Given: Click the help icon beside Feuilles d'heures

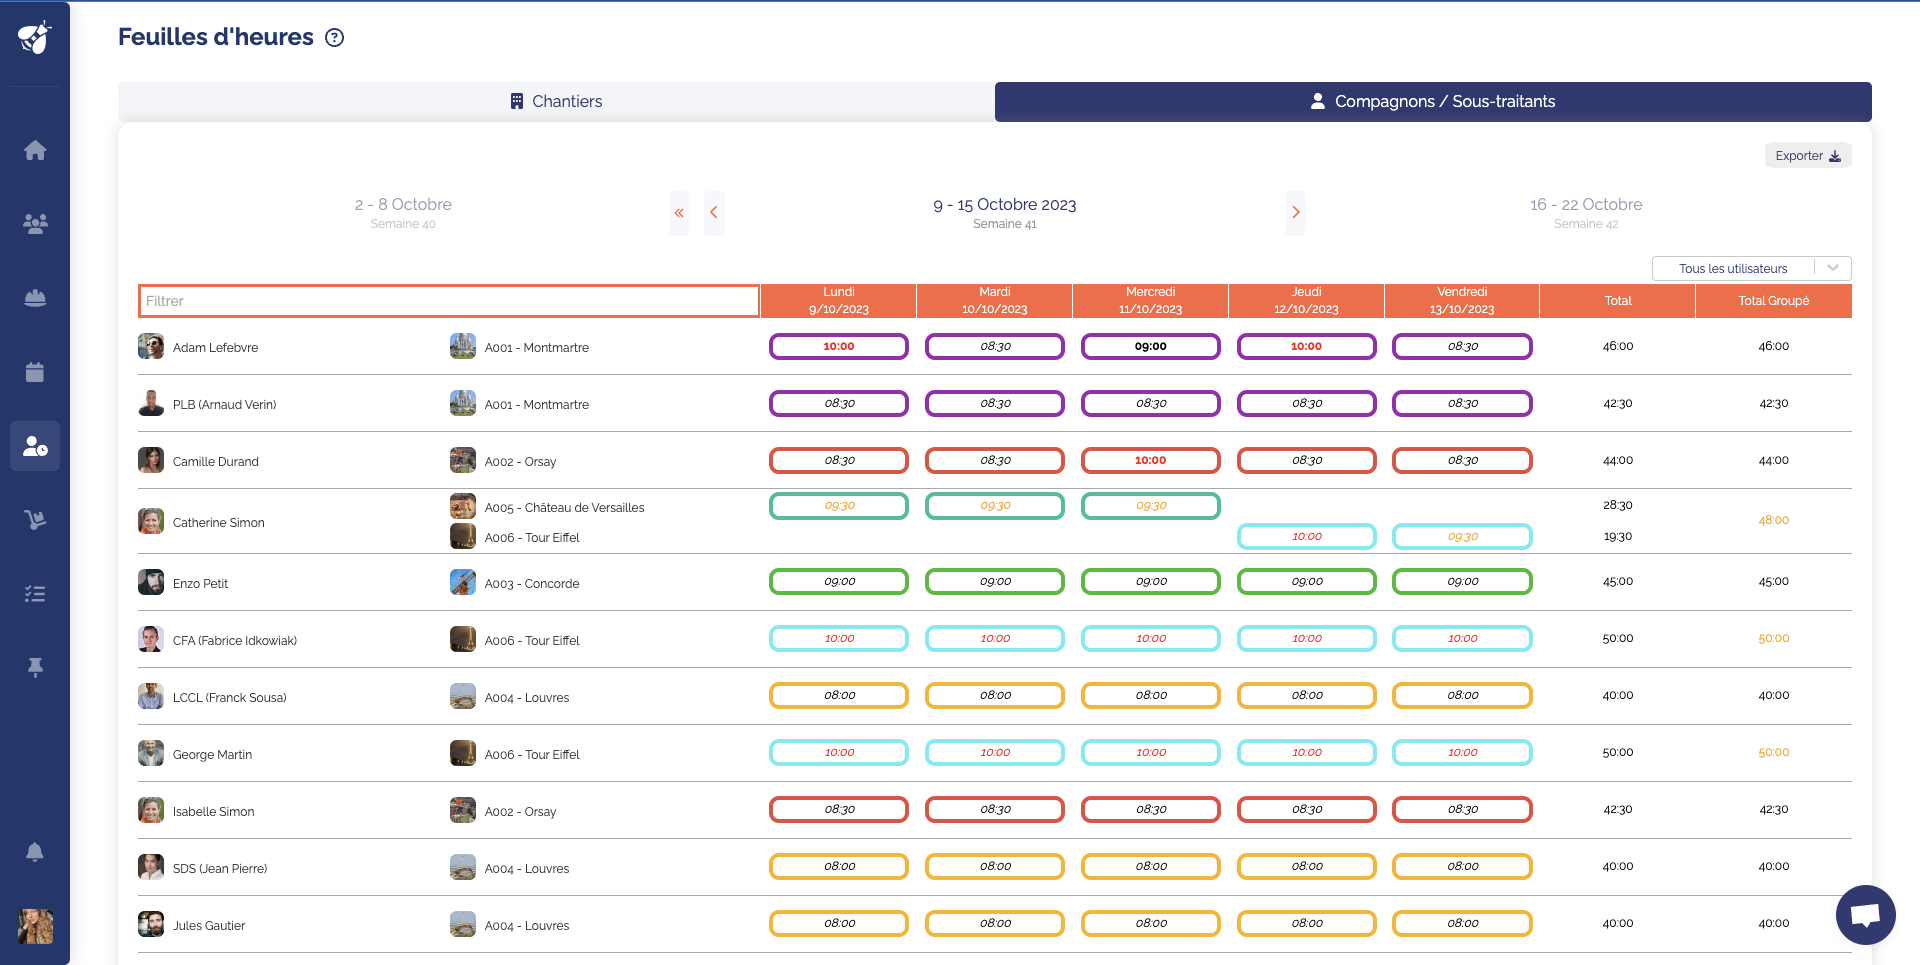Looking at the screenshot, I should coord(335,38).
